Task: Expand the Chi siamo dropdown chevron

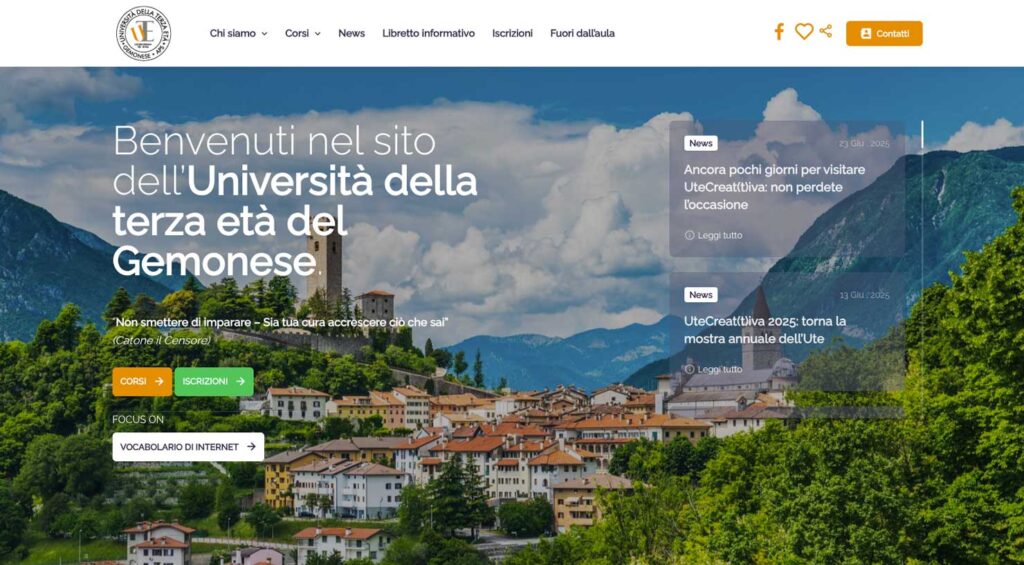Action: click(x=264, y=34)
